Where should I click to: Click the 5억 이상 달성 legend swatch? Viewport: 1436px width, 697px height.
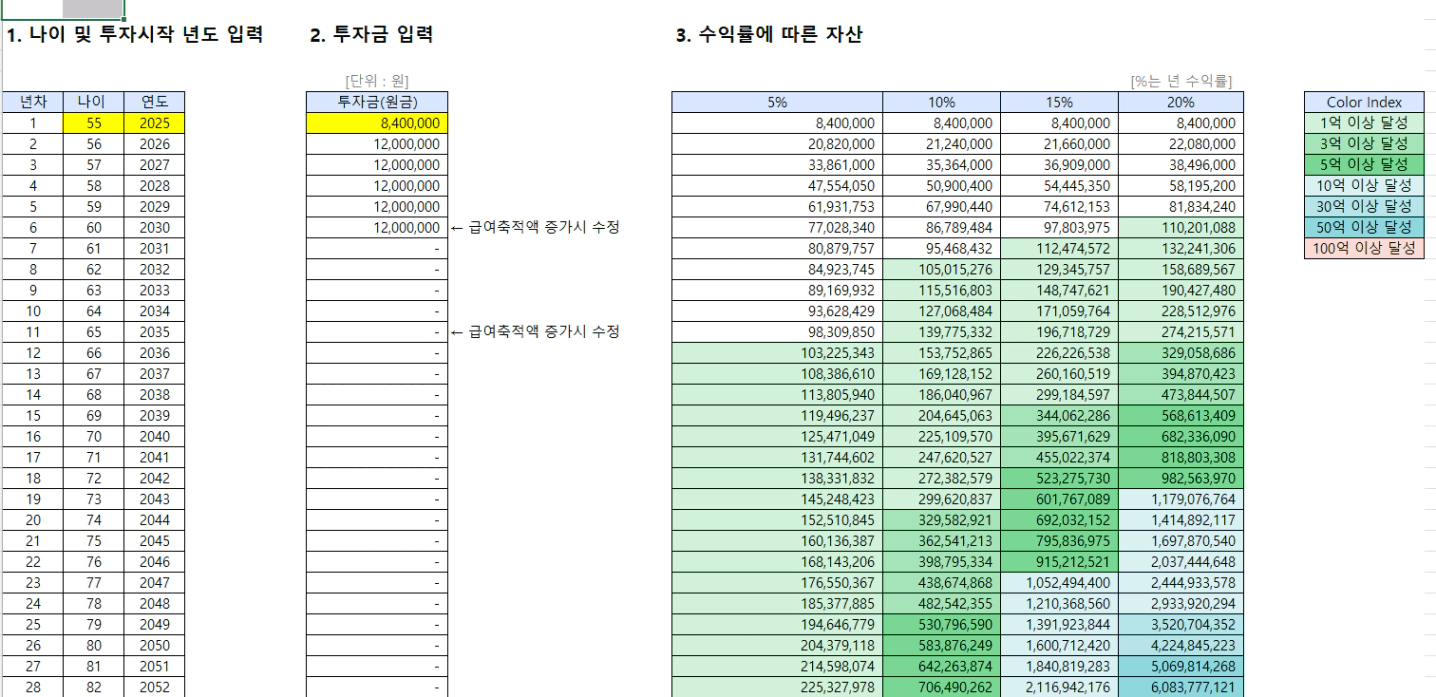point(1364,165)
